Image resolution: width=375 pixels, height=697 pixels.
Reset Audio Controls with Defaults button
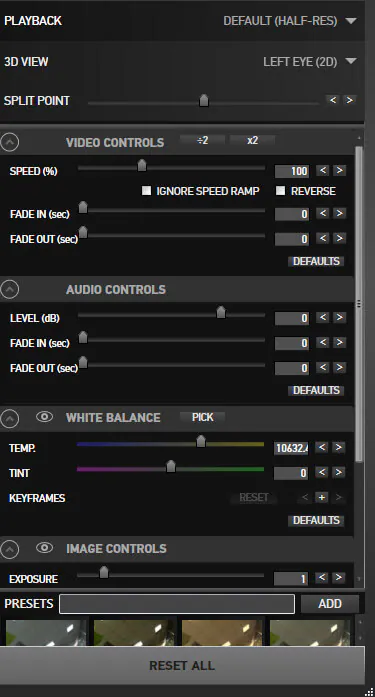click(316, 390)
